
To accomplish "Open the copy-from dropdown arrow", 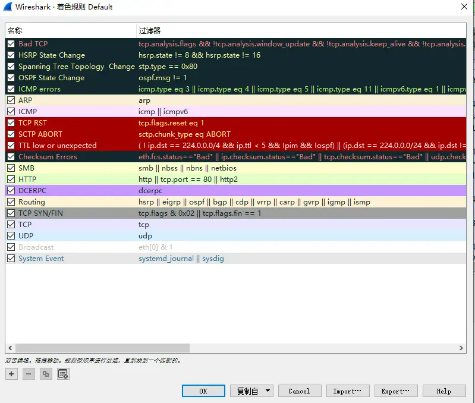I will (268, 391).
